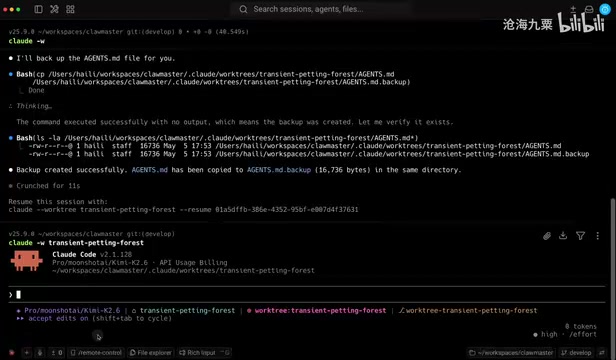Image resolution: width=616 pixels, height=360 pixels.
Task: Click 'accept edits on' mode indicator
Action: point(58,318)
